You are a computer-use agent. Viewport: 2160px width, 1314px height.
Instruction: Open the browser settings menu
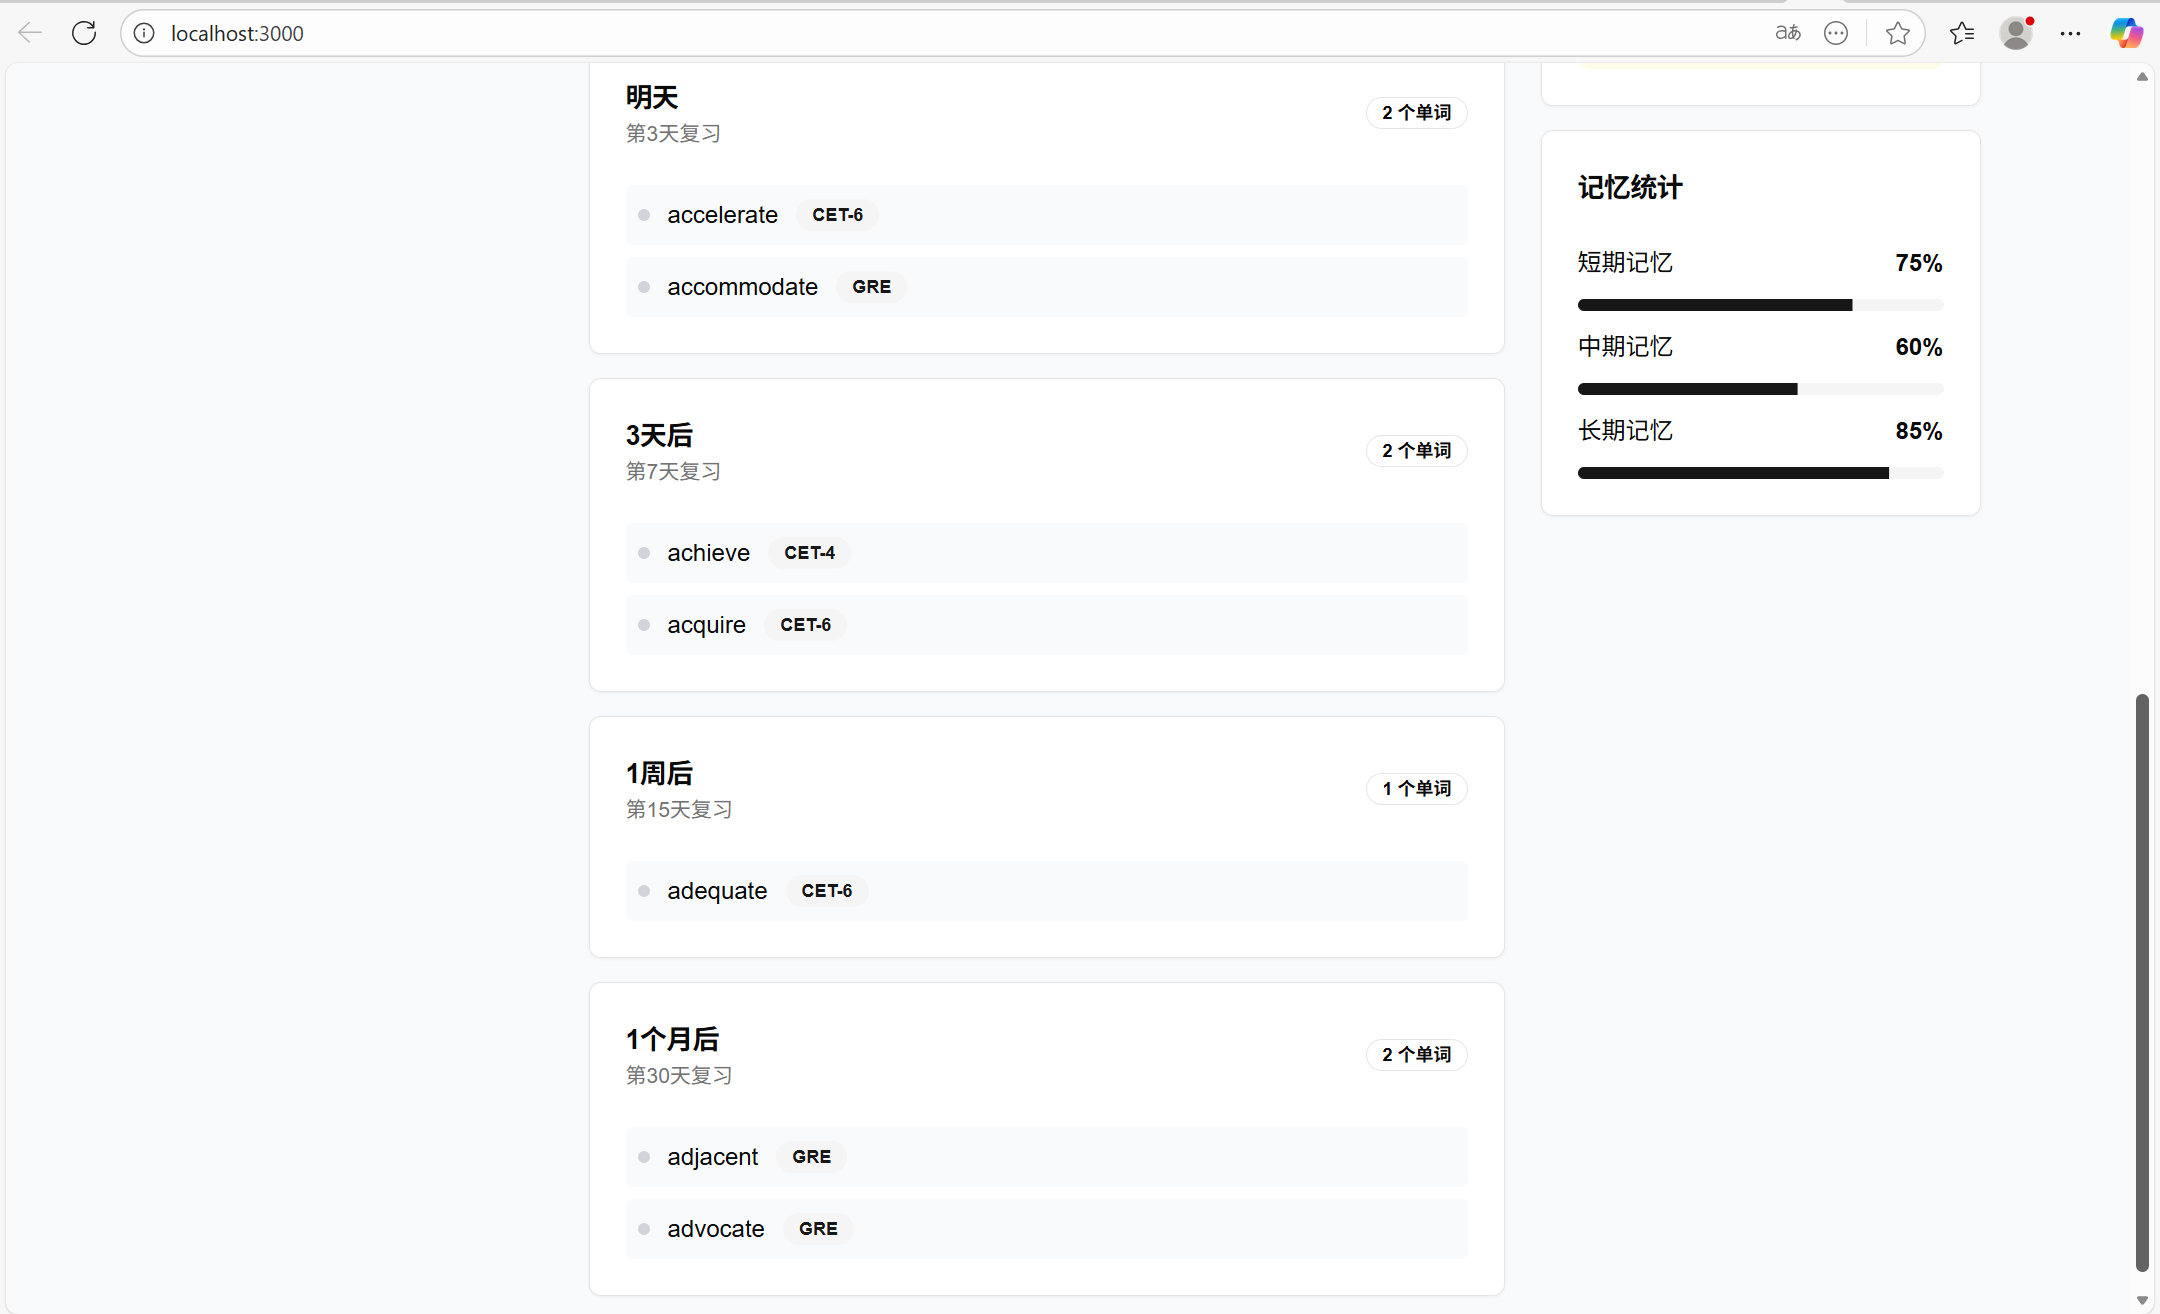[2070, 32]
